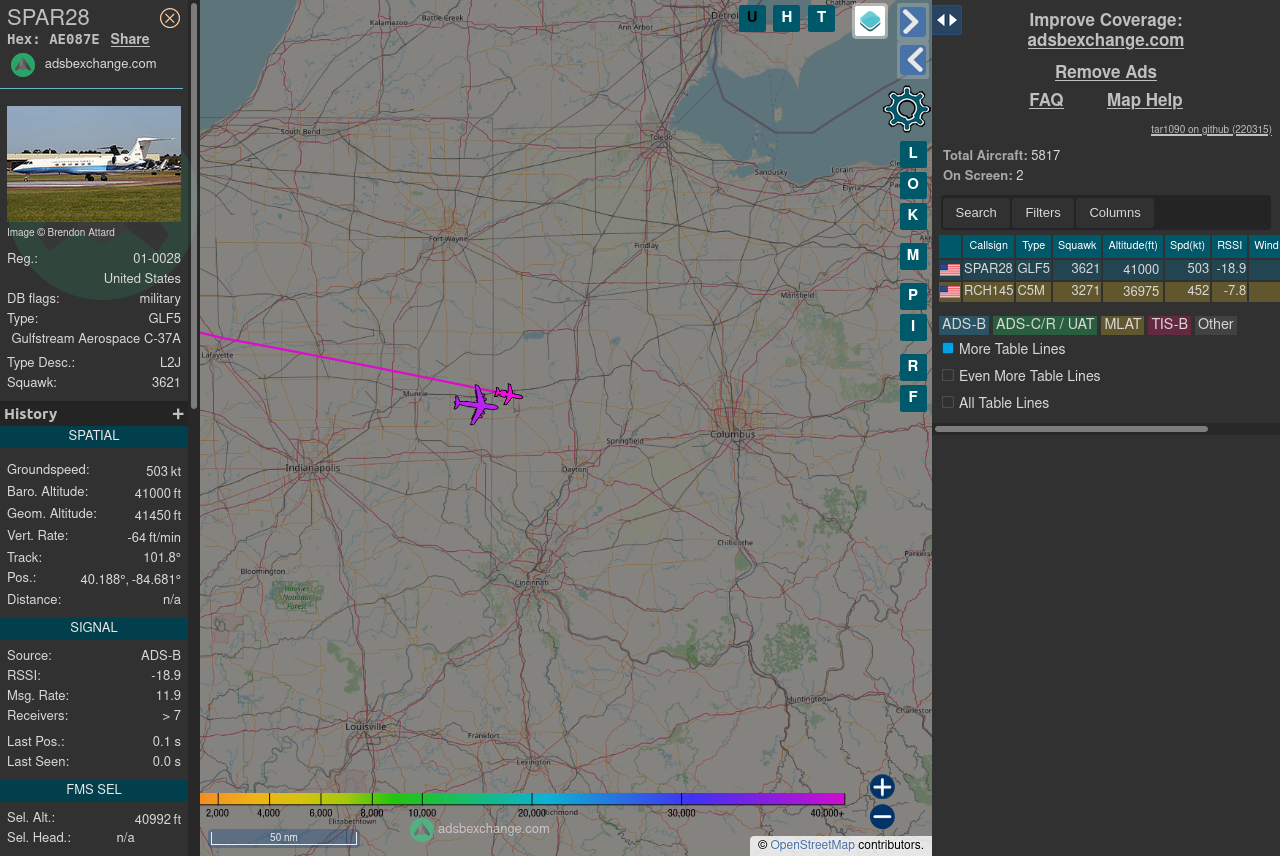
Task: Click the altitude color legend bar
Action: pos(522,799)
